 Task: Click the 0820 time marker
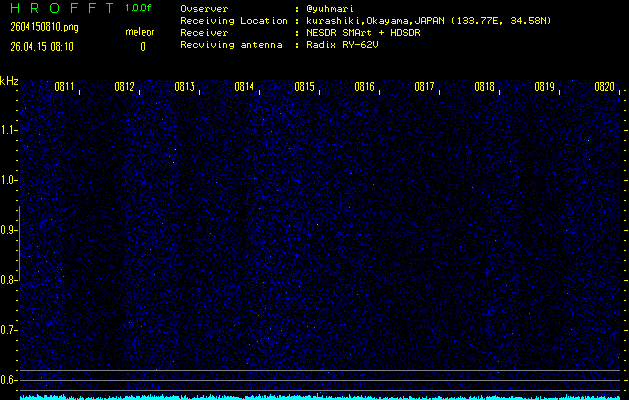[x=604, y=87]
